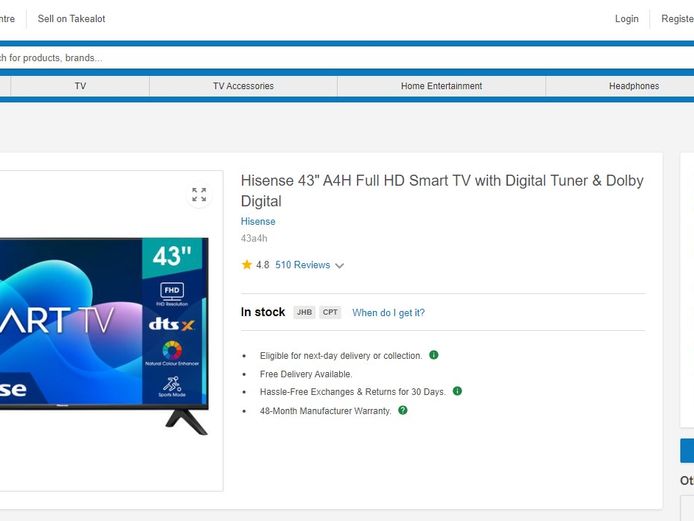The height and width of the screenshot is (521, 694).
Task: Open the TV Accessories category tab
Action: pyautogui.click(x=243, y=86)
